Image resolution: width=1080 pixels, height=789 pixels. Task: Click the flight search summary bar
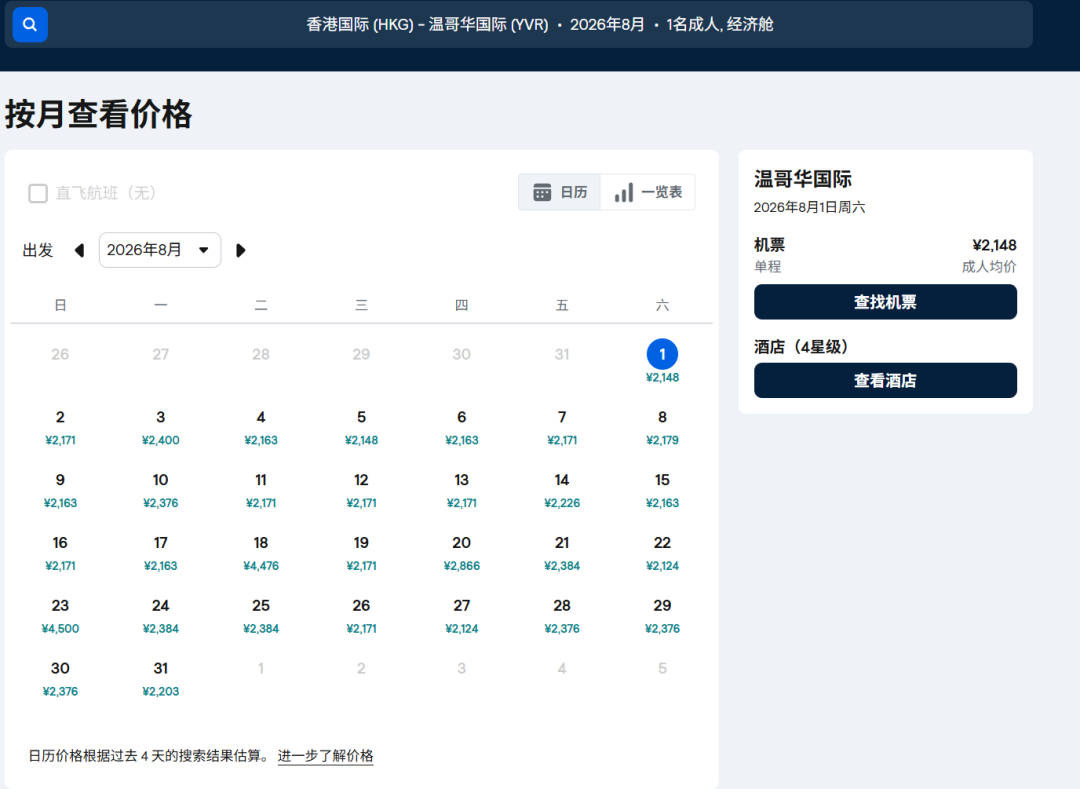coord(540,25)
